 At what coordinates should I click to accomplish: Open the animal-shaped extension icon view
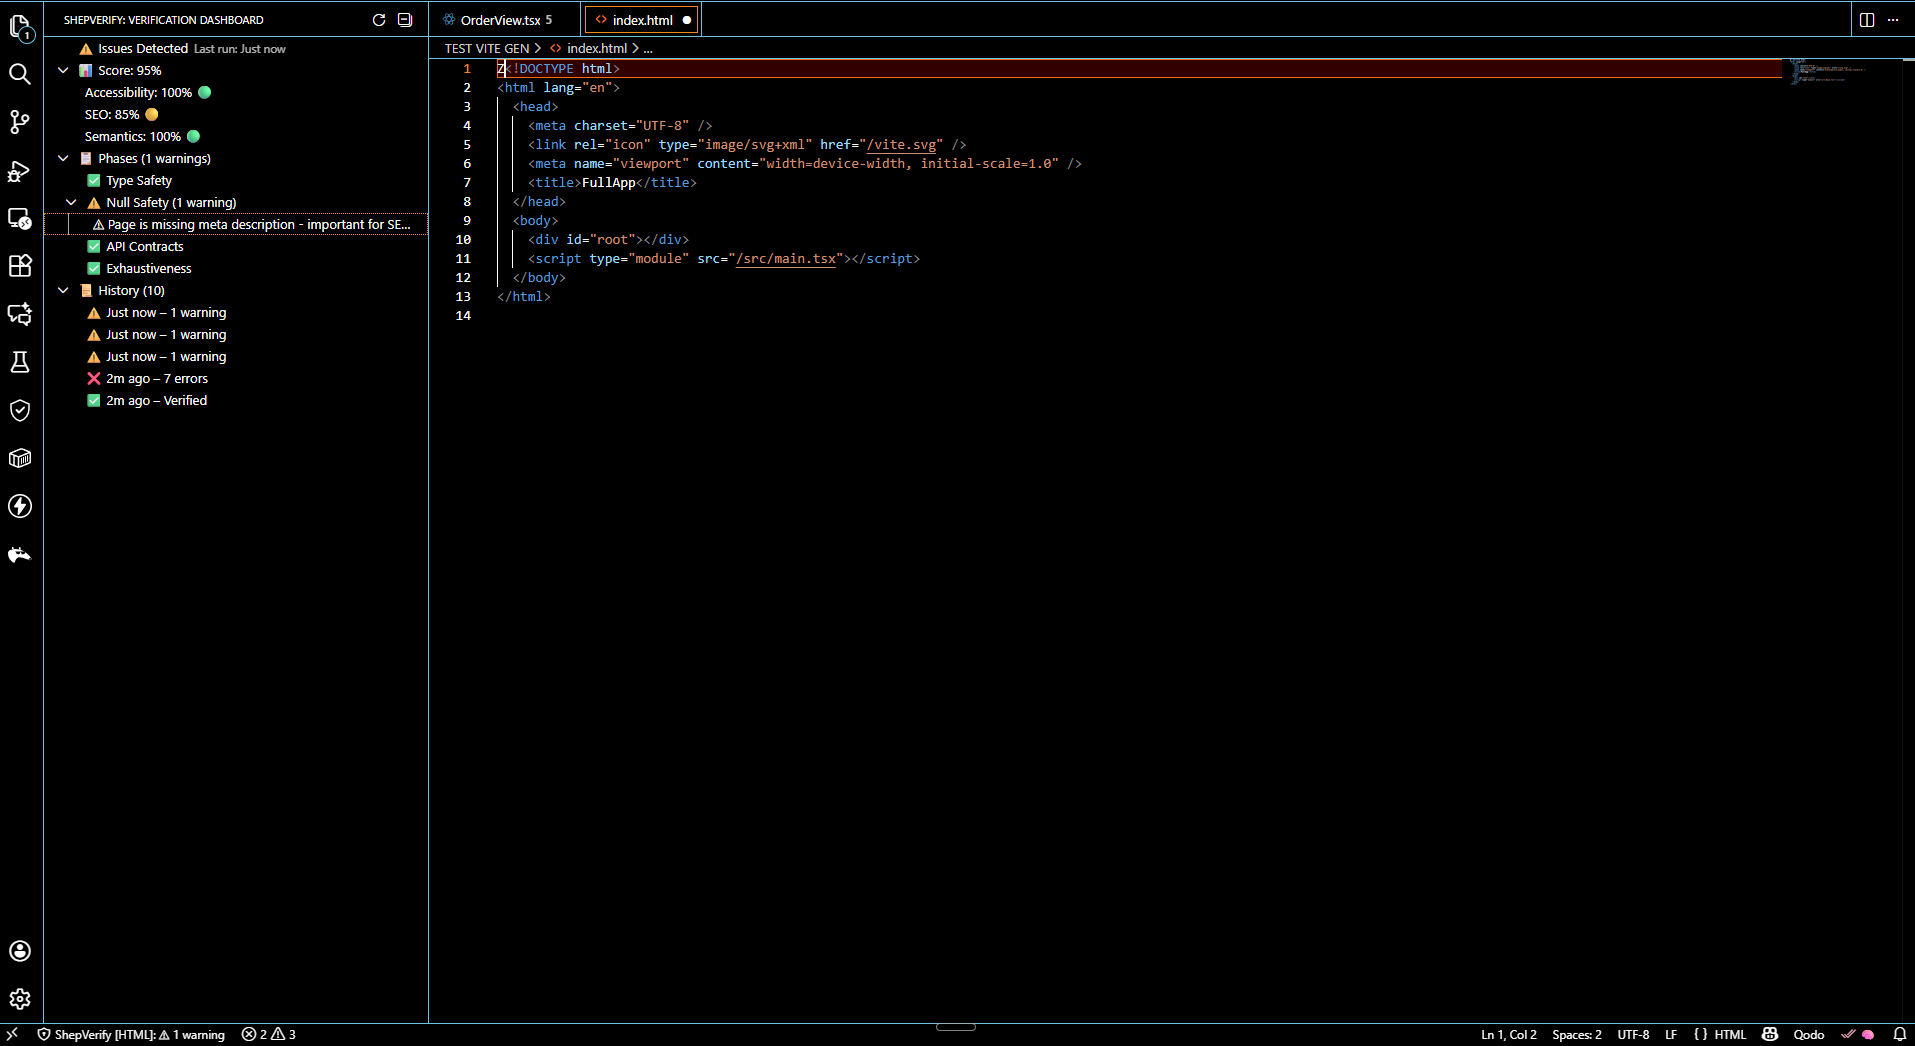(x=20, y=554)
